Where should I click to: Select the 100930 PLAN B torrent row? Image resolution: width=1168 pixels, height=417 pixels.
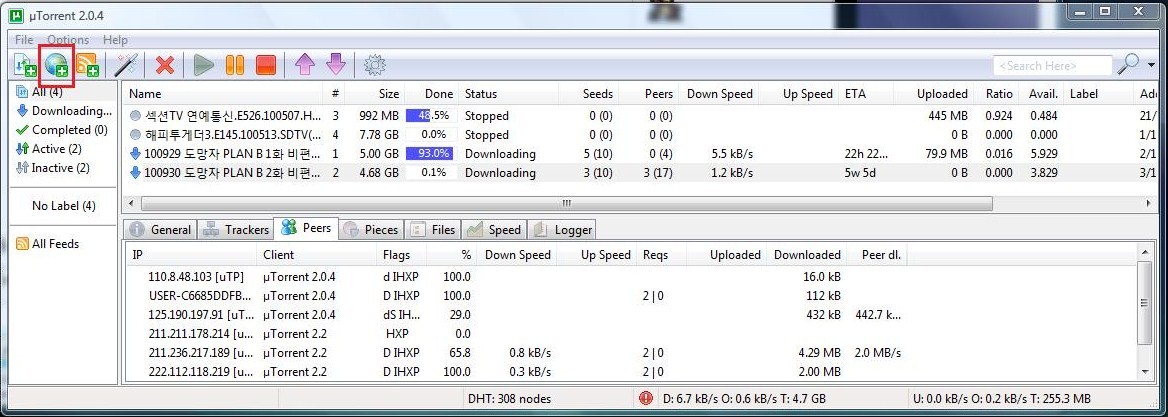pos(641,173)
